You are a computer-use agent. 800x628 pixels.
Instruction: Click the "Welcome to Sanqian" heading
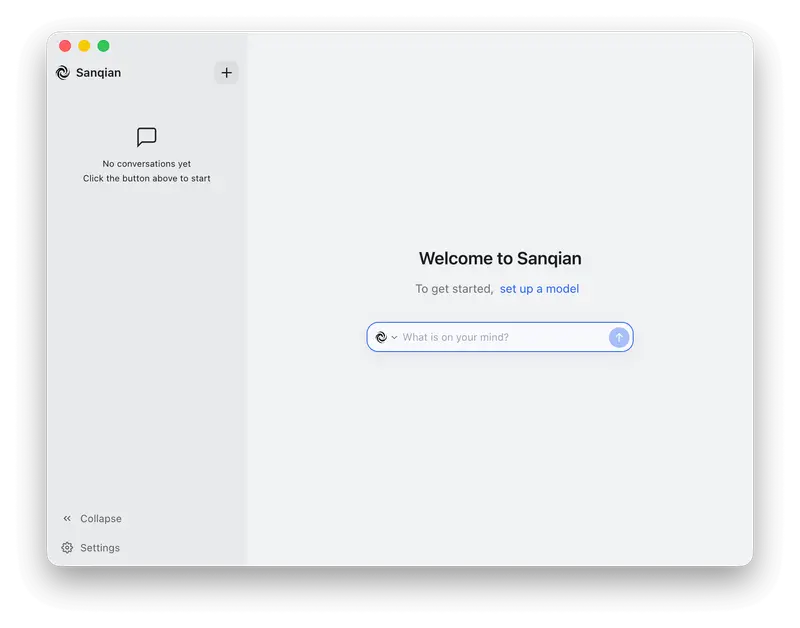click(500, 258)
